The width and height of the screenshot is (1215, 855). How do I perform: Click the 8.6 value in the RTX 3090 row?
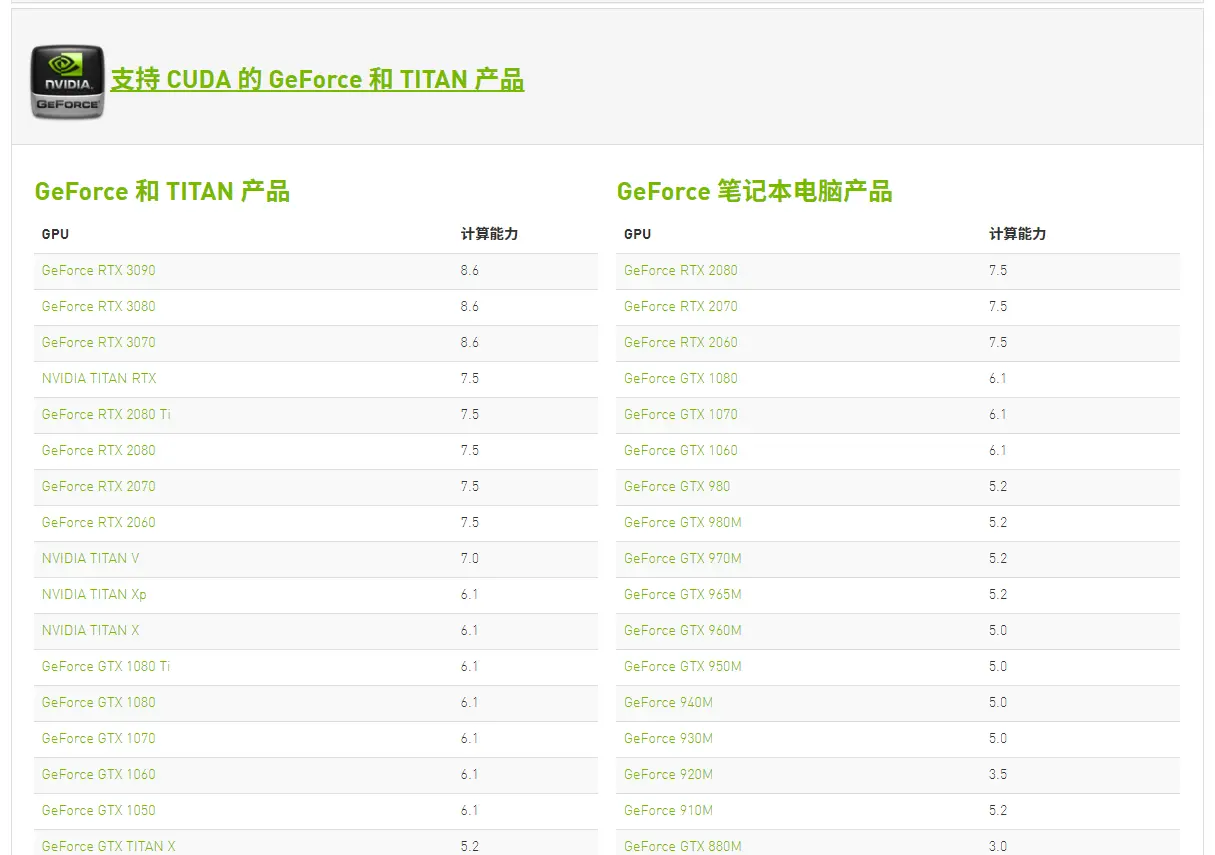click(470, 270)
